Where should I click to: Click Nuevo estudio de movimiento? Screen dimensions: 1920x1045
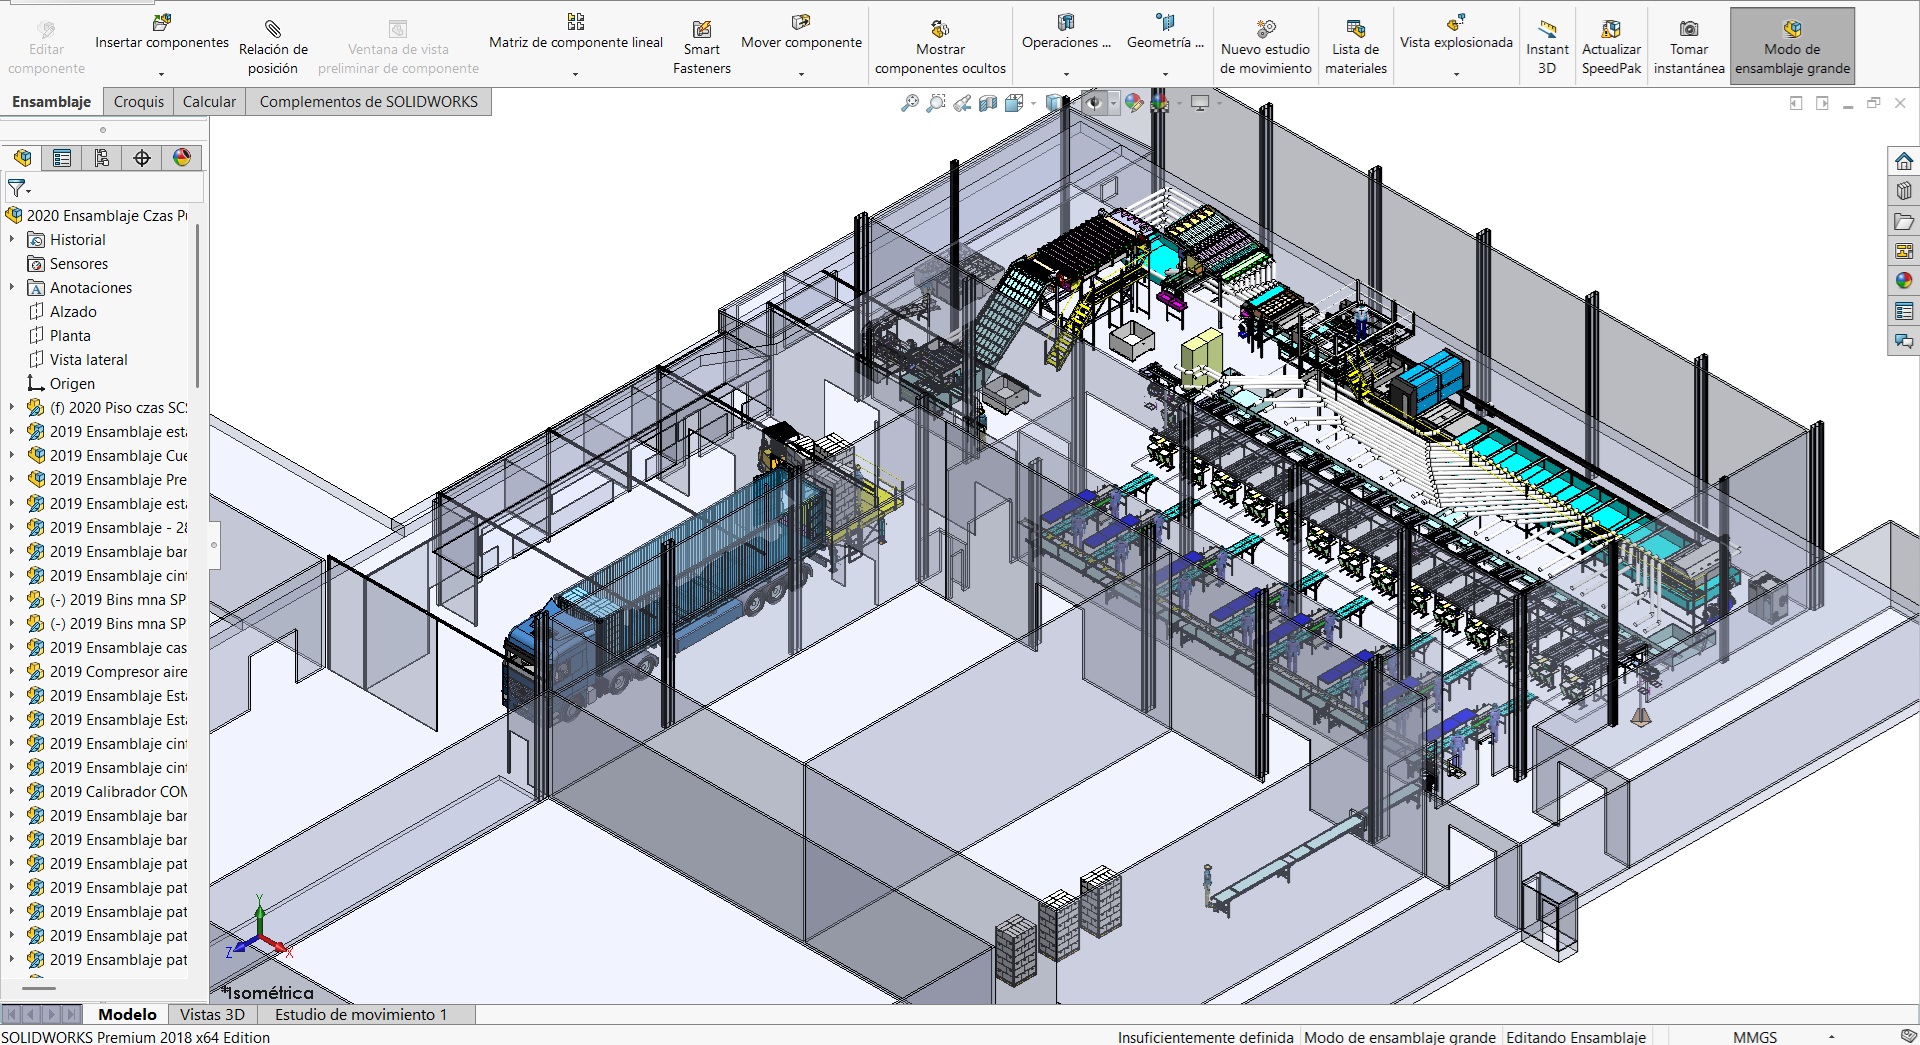(1265, 47)
